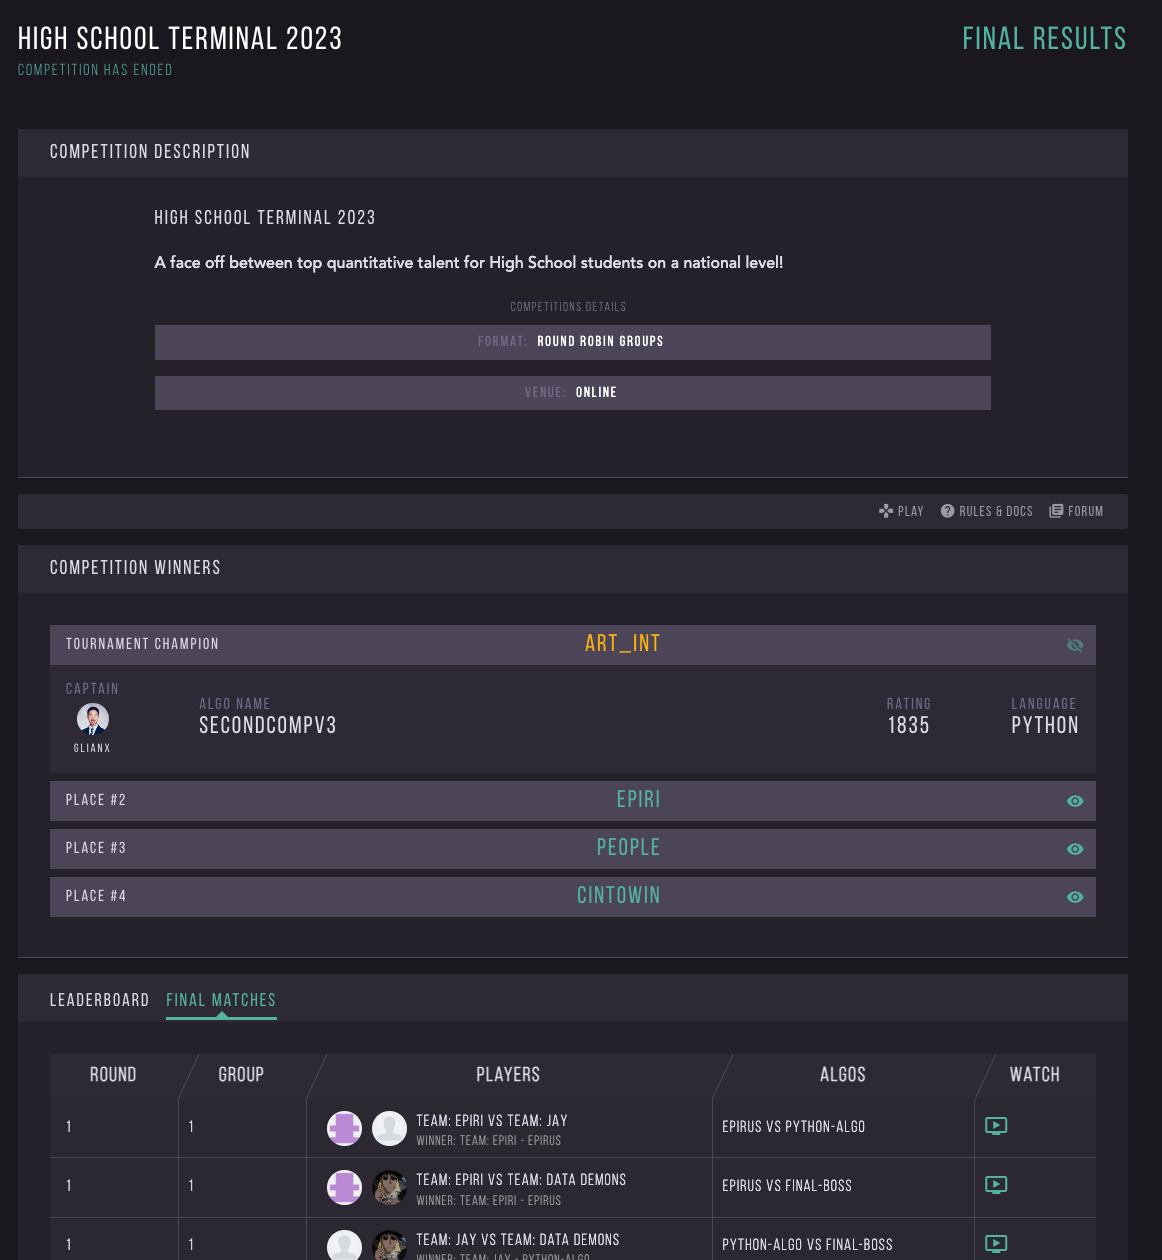
Task: Click the SECONDCOMPV3 algo name
Action: (x=268, y=725)
